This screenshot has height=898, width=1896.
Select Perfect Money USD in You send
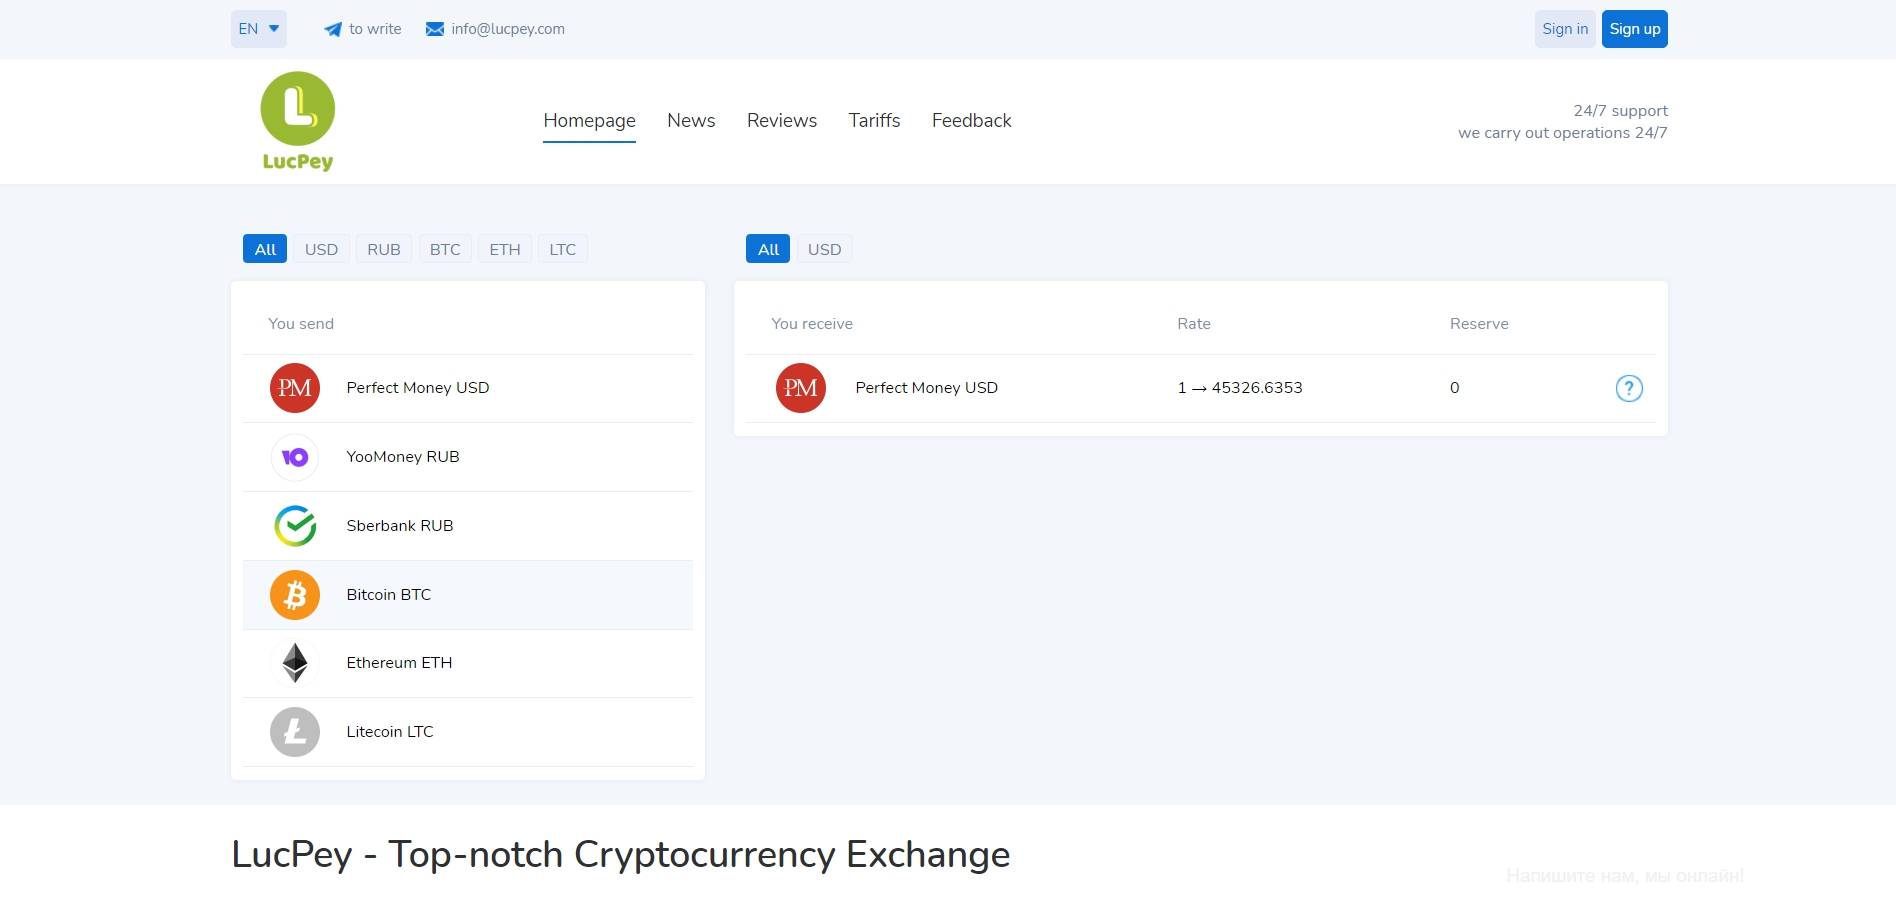pos(468,388)
